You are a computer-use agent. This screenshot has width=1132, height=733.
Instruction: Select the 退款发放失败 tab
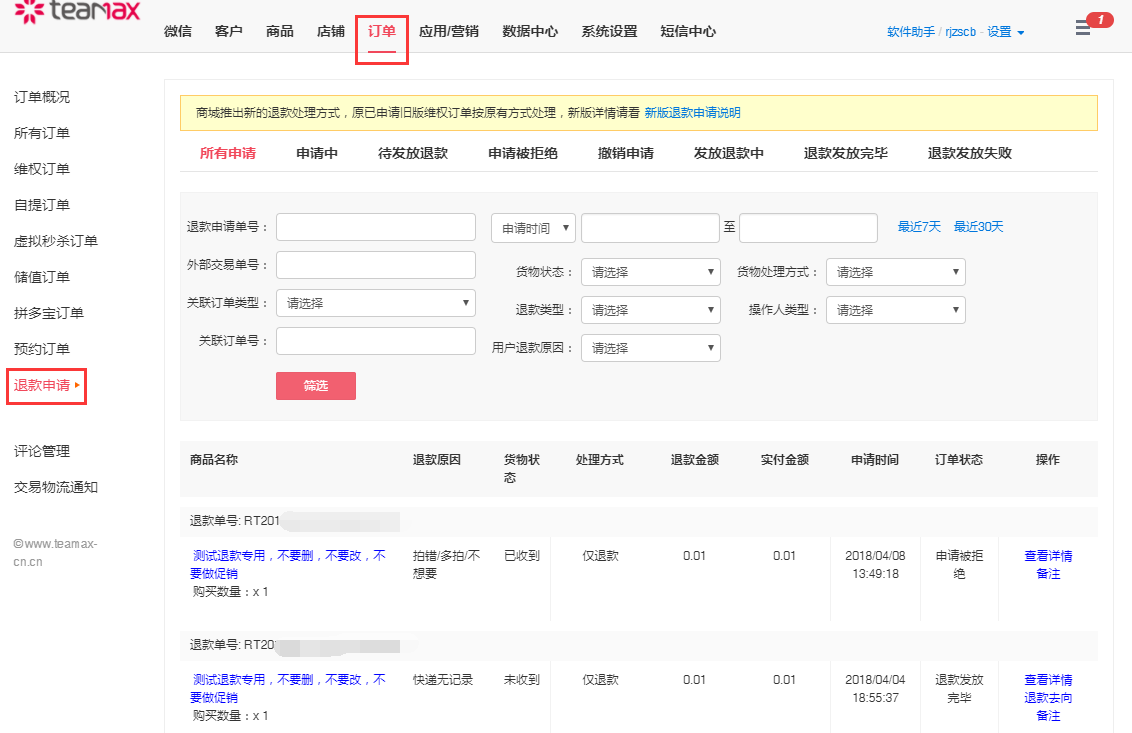coord(969,154)
